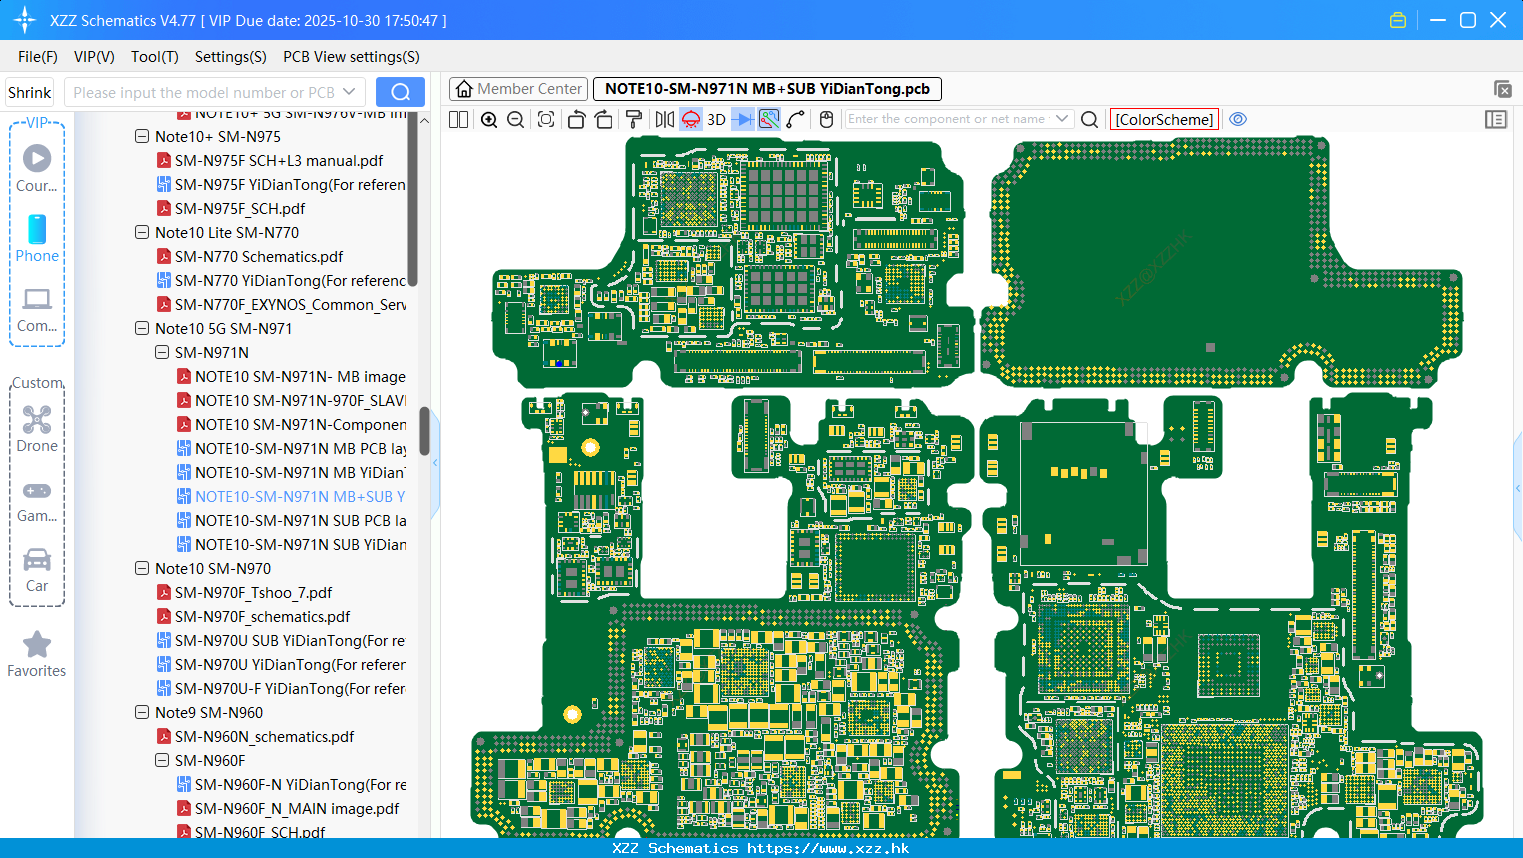Open the Drone category
The image size is (1523, 858).
click(x=37, y=429)
